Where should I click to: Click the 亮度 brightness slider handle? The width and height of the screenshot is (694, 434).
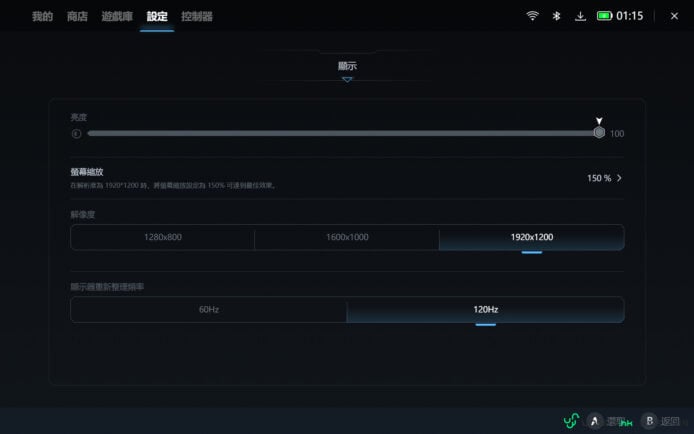[x=599, y=132]
